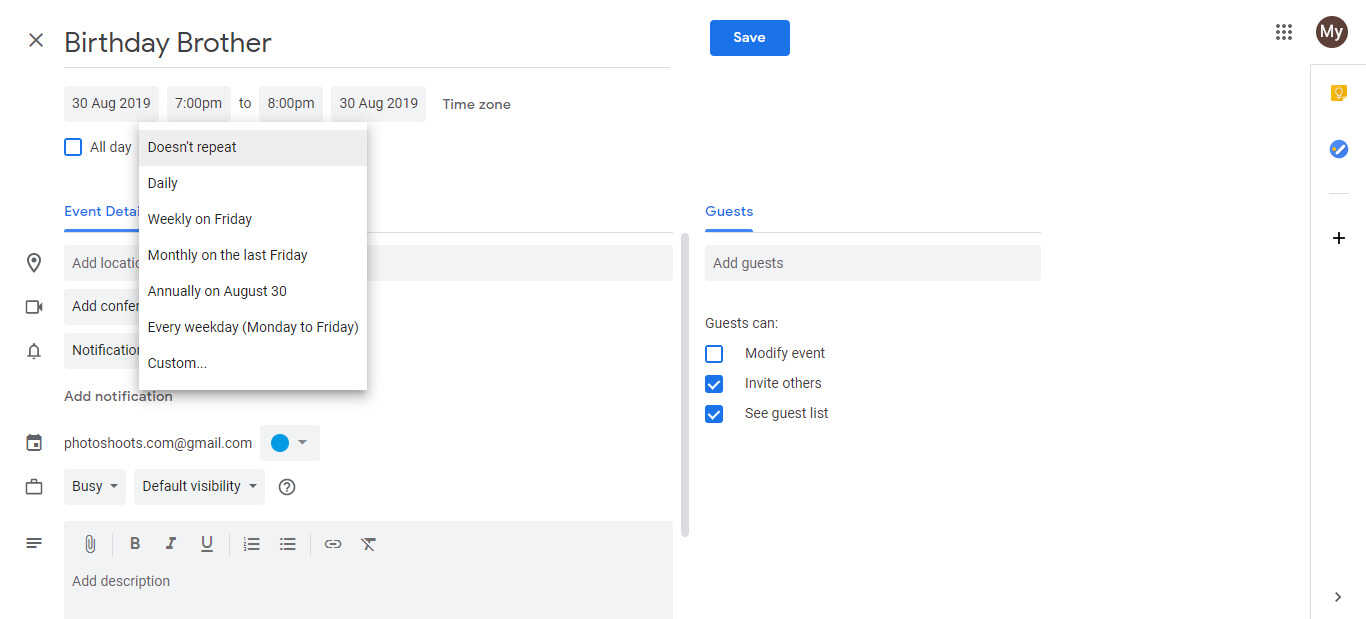The height and width of the screenshot is (619, 1366).
Task: Save the Birthday Brother event
Action: (749, 38)
